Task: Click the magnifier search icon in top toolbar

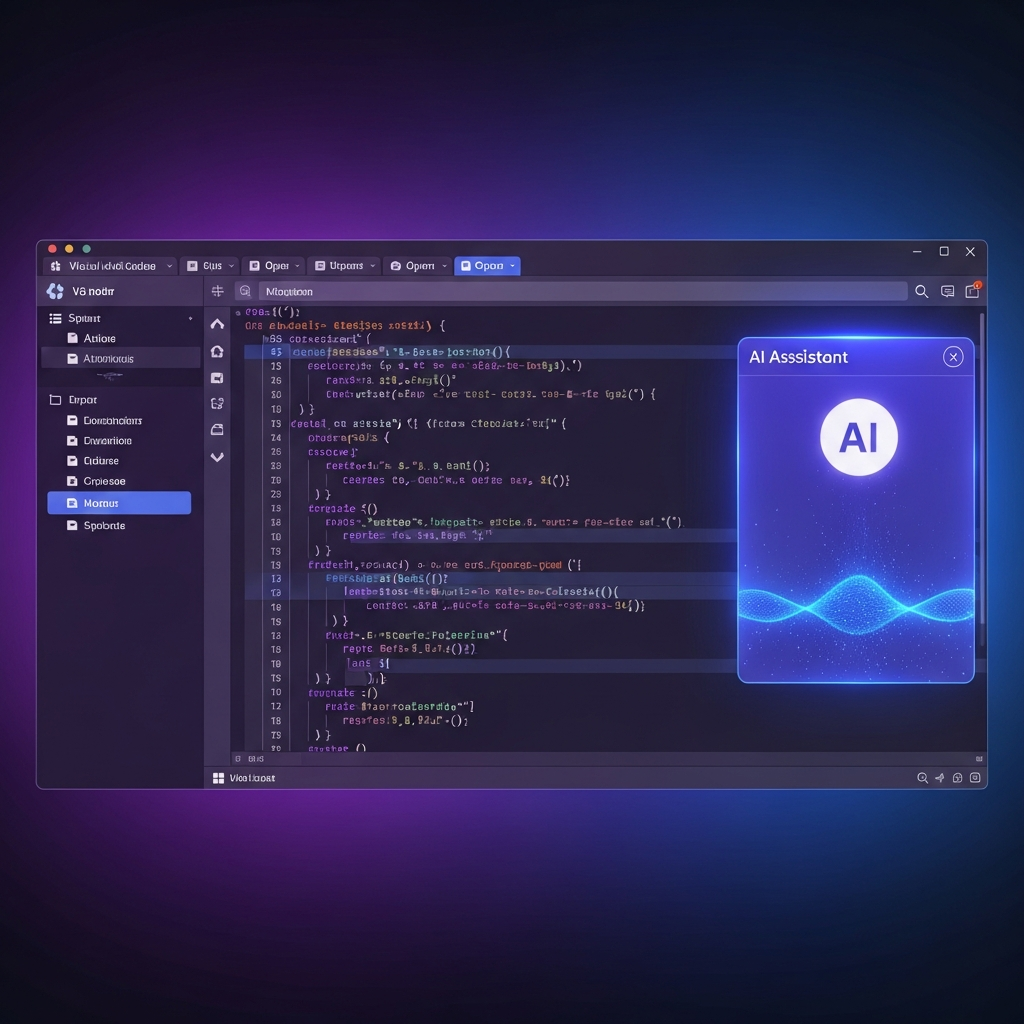Action: click(921, 291)
